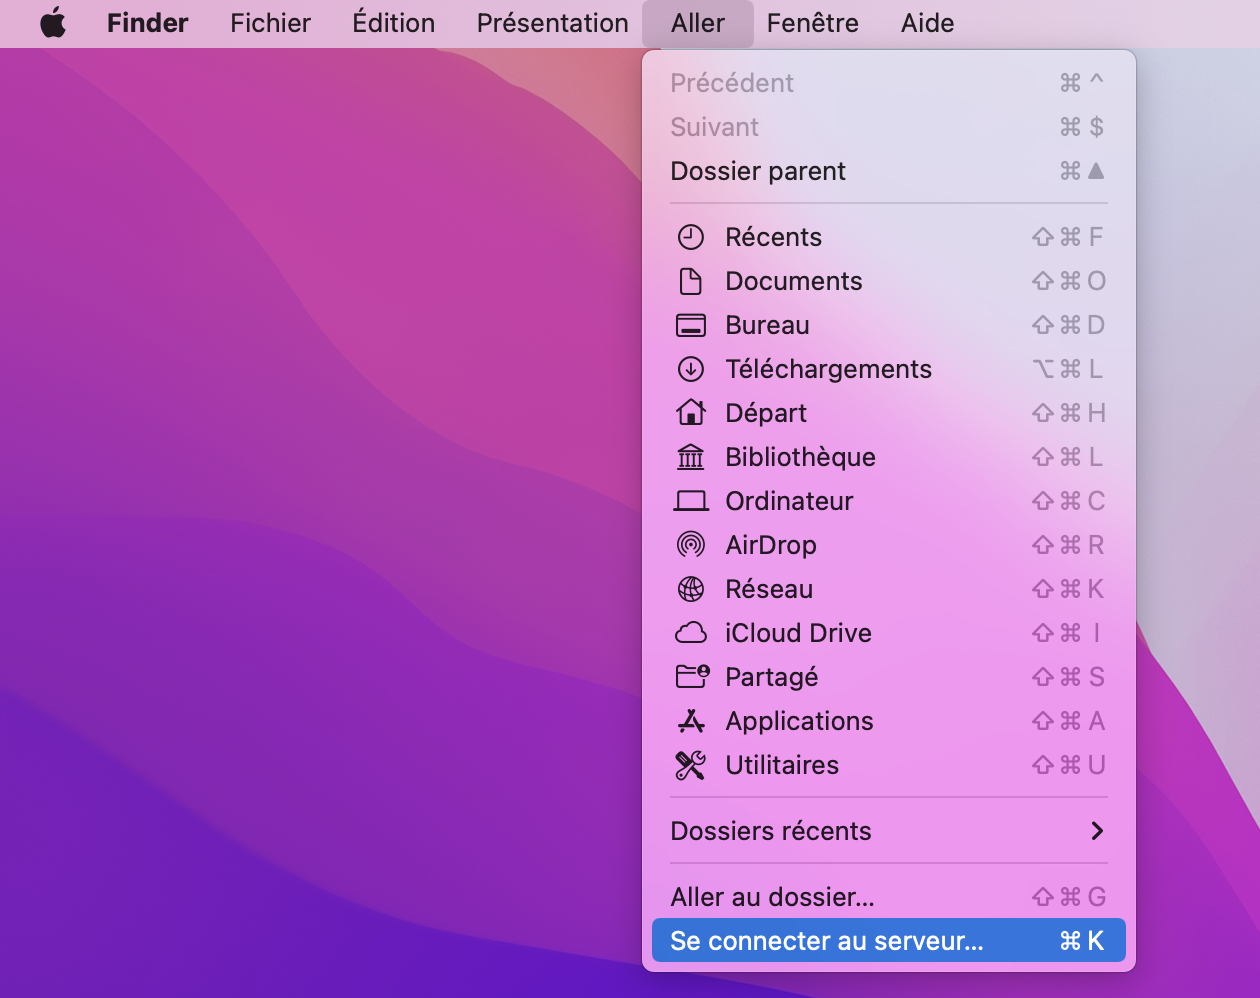Click the Récents label
This screenshot has width=1260, height=998.
774,237
